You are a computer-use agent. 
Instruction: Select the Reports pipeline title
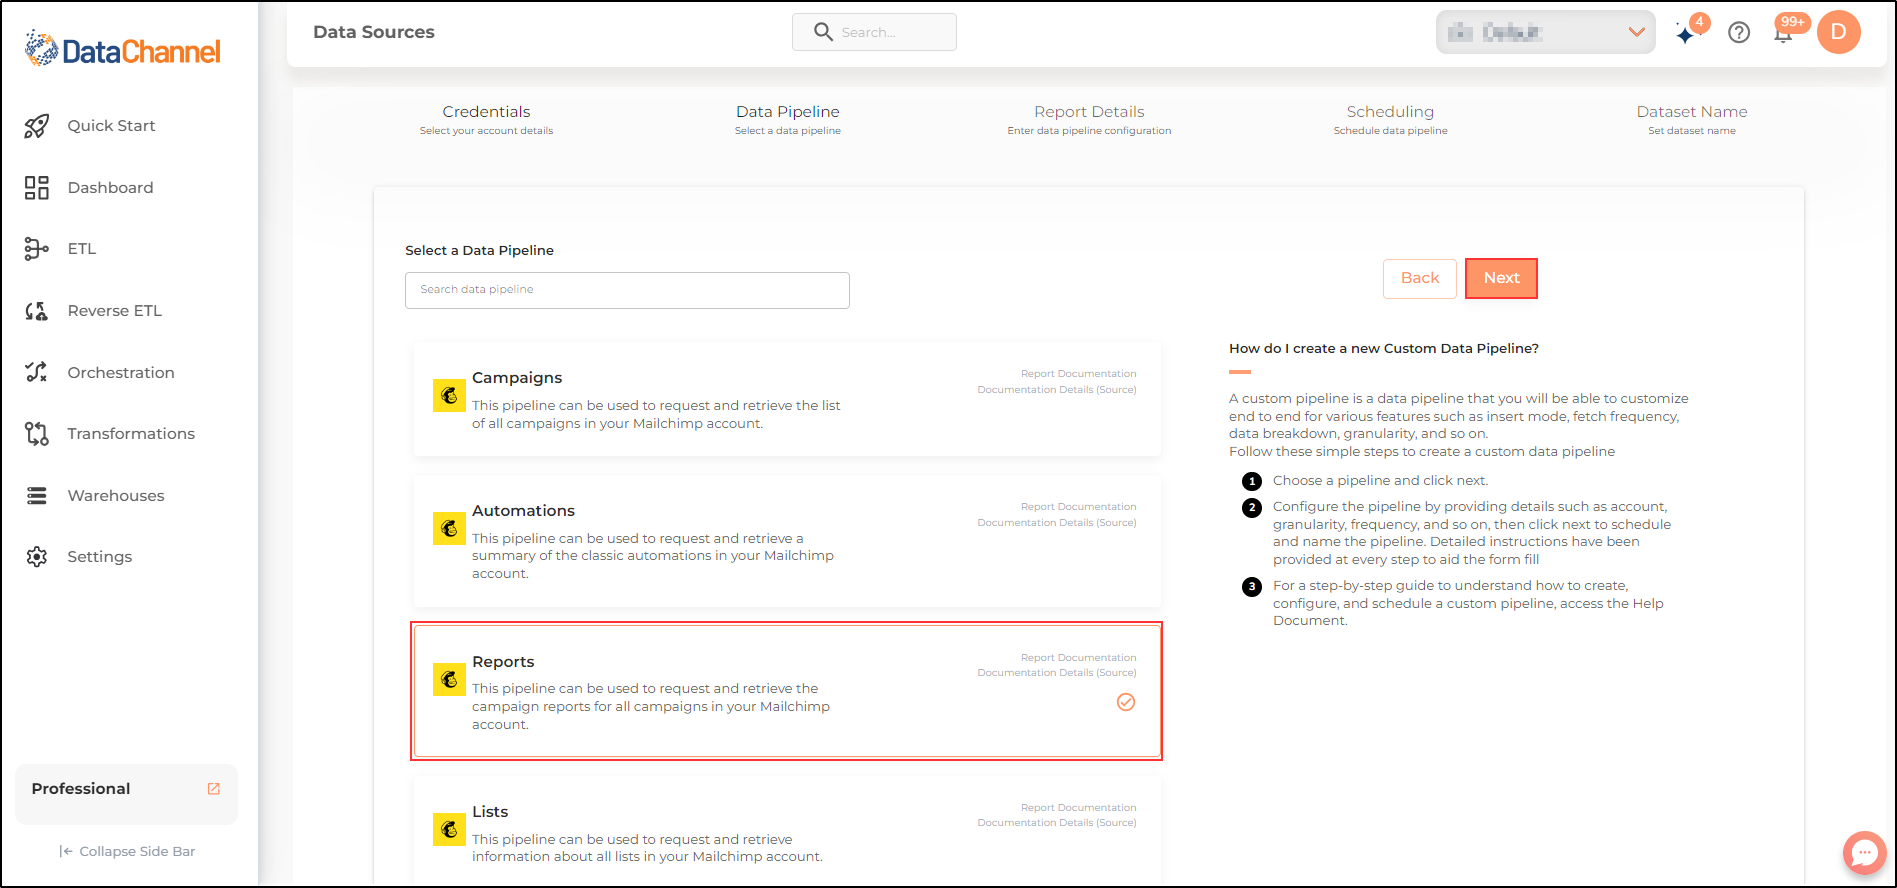click(503, 662)
